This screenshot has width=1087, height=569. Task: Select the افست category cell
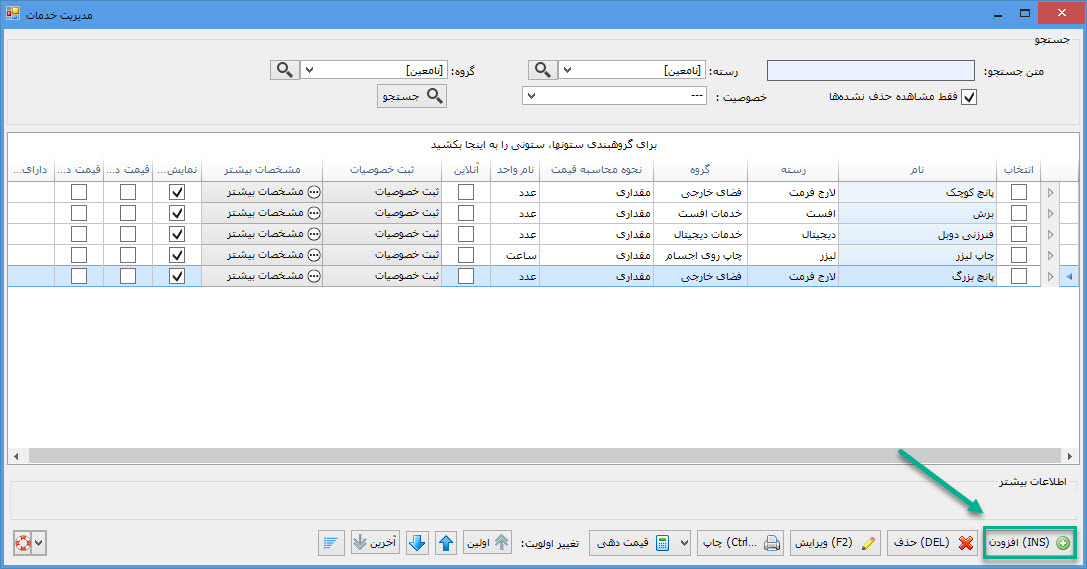pyautogui.click(x=793, y=213)
